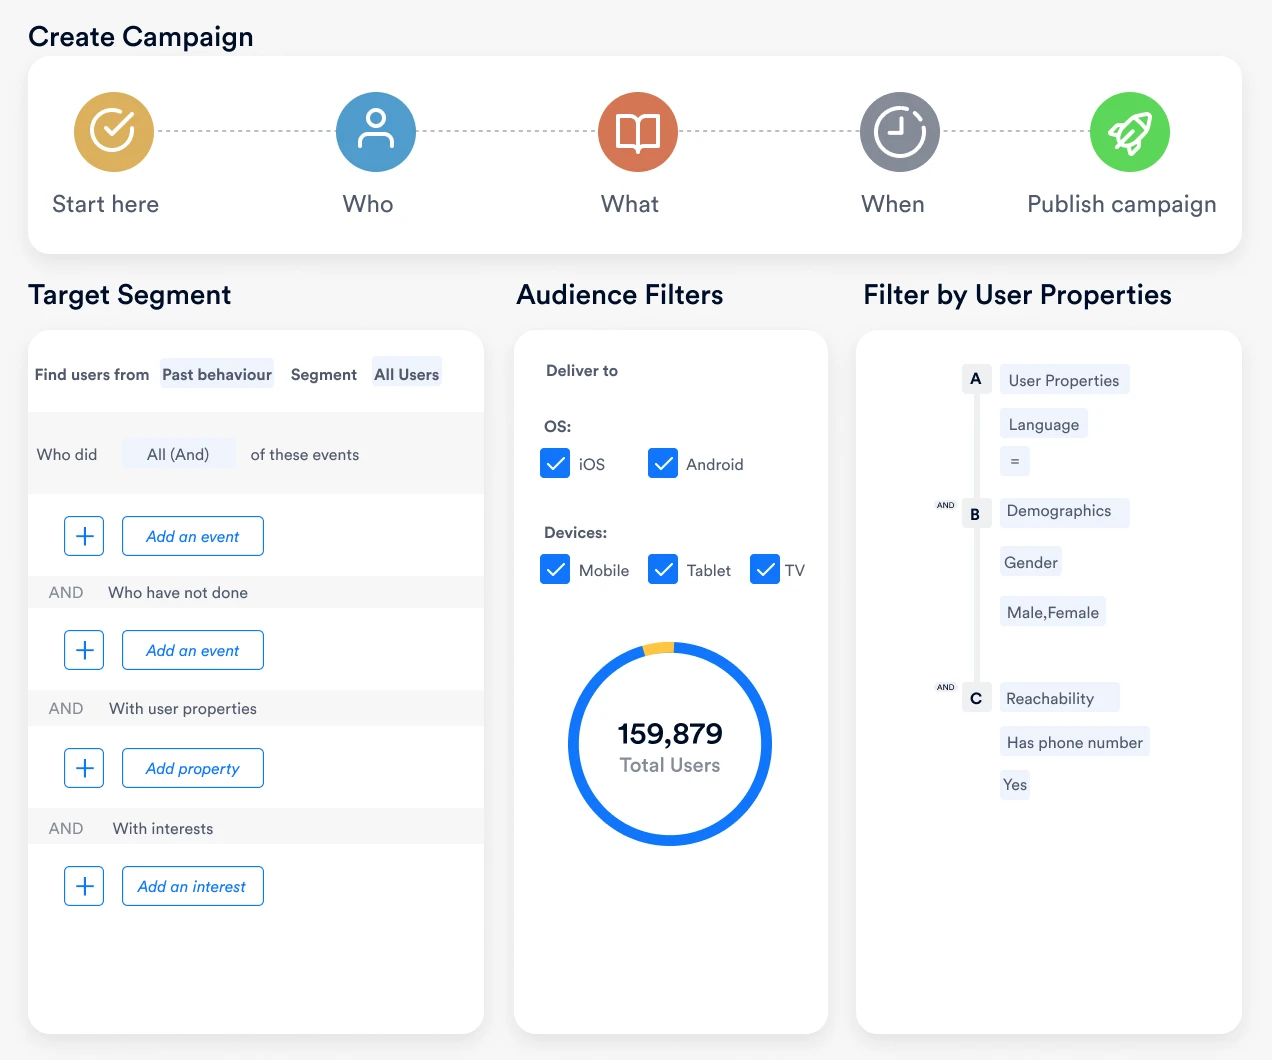Click plus icon beside Add an interest
This screenshot has width=1272, height=1060.
click(x=84, y=886)
